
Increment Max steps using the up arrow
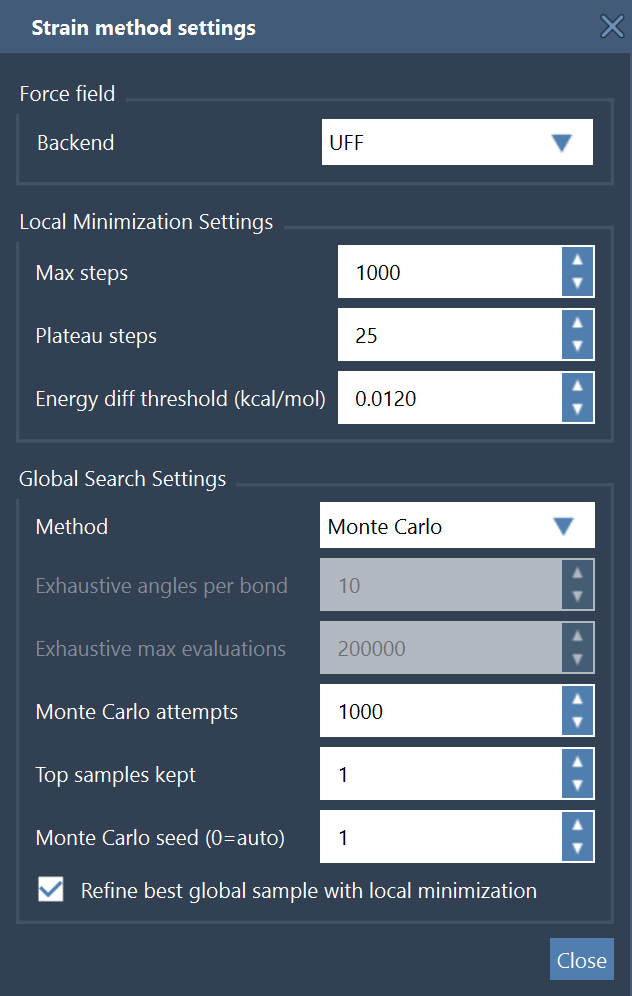(x=578, y=259)
